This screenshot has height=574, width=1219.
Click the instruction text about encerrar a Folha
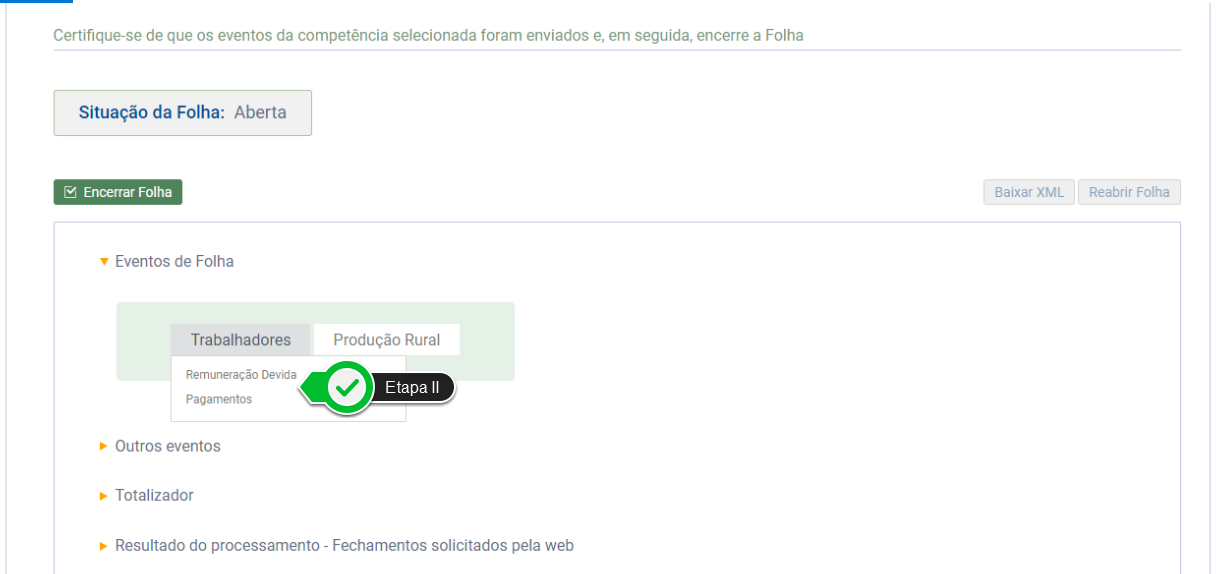[428, 36]
